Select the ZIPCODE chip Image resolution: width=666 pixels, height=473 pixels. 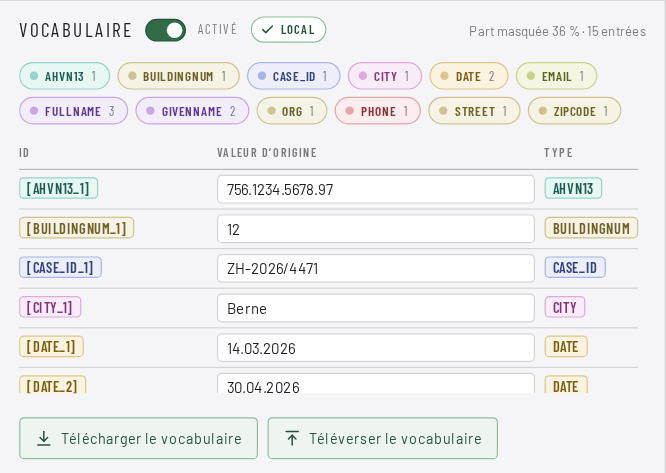tap(574, 111)
